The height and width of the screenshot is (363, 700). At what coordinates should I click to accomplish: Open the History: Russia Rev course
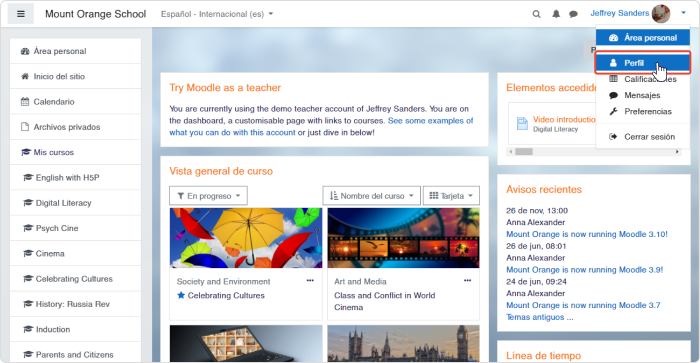(x=75, y=304)
